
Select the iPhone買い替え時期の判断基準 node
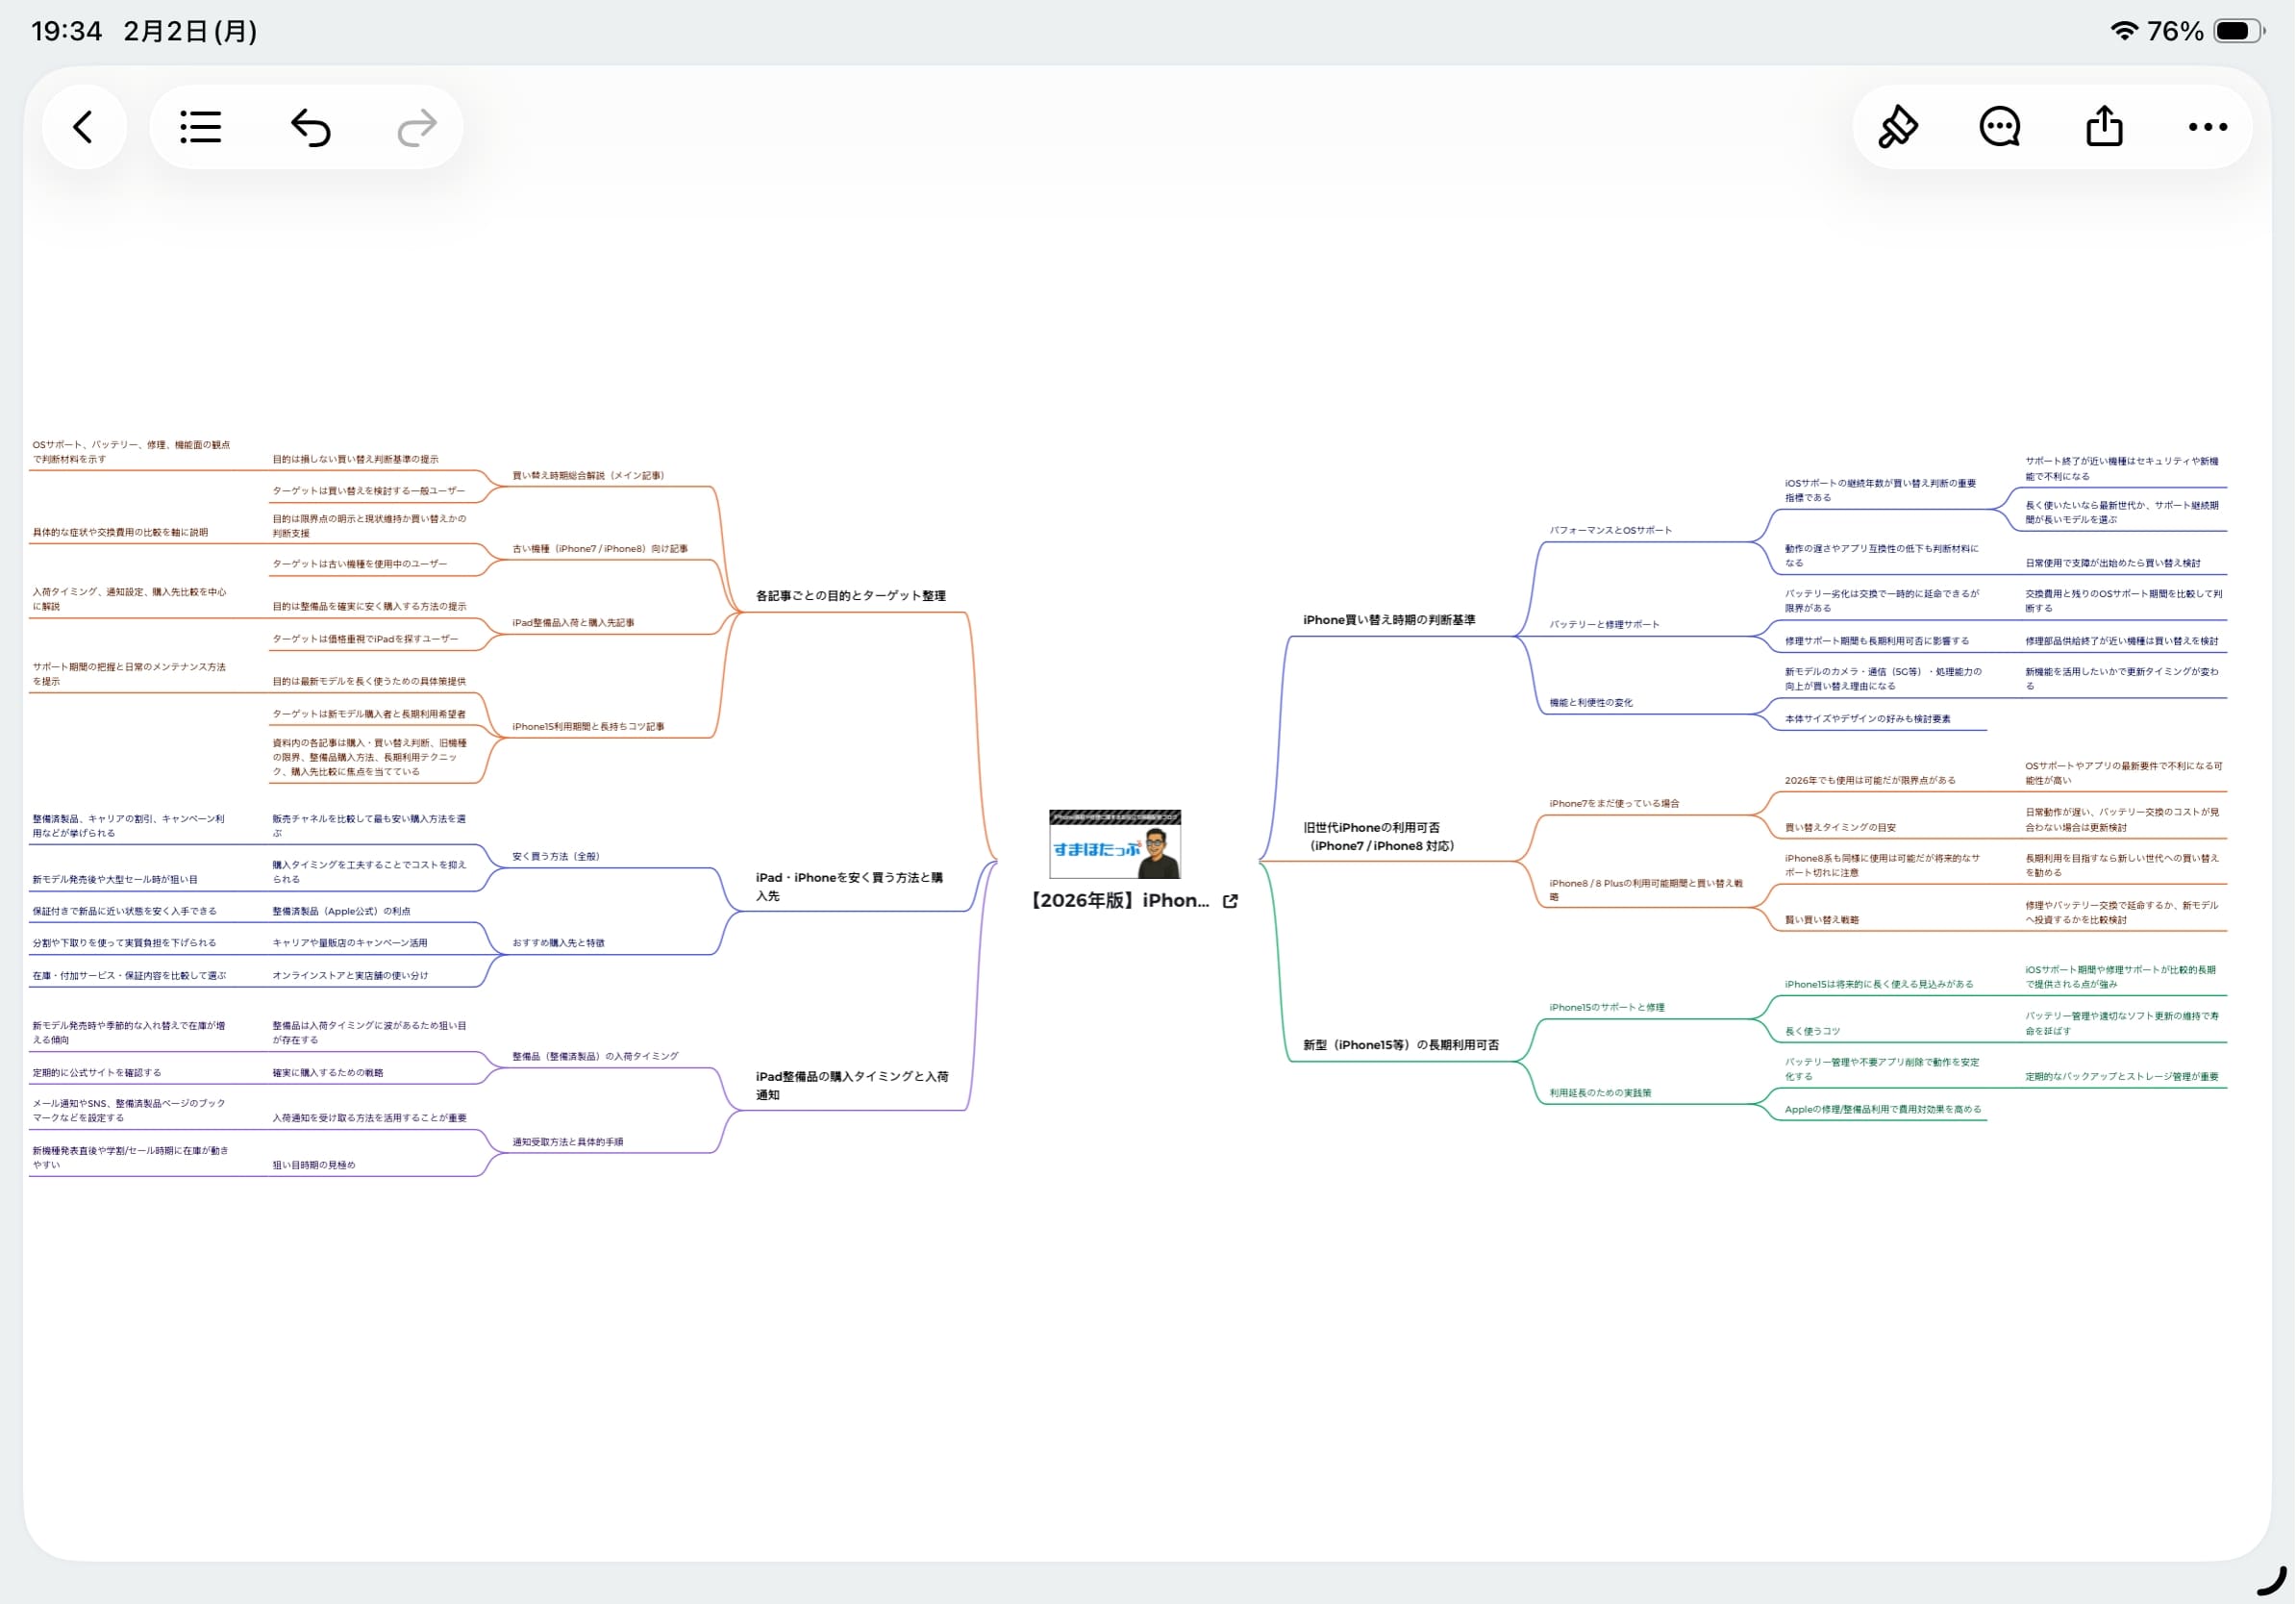[1388, 620]
